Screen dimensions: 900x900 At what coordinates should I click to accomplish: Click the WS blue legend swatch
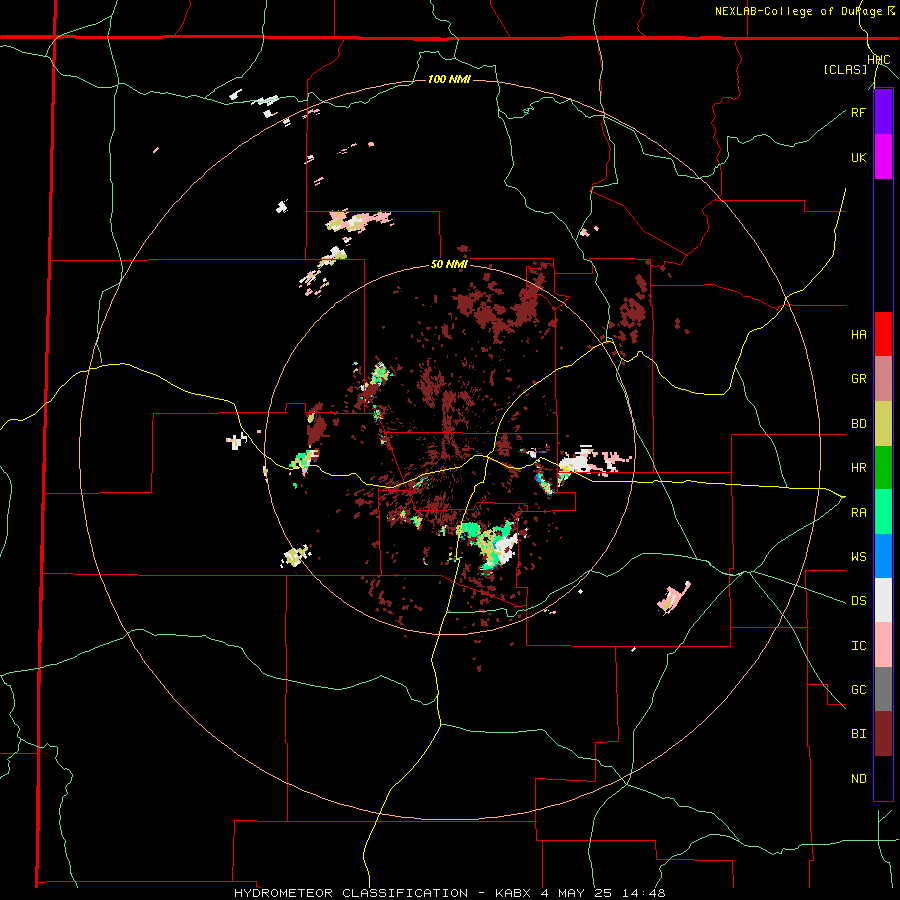coord(883,556)
